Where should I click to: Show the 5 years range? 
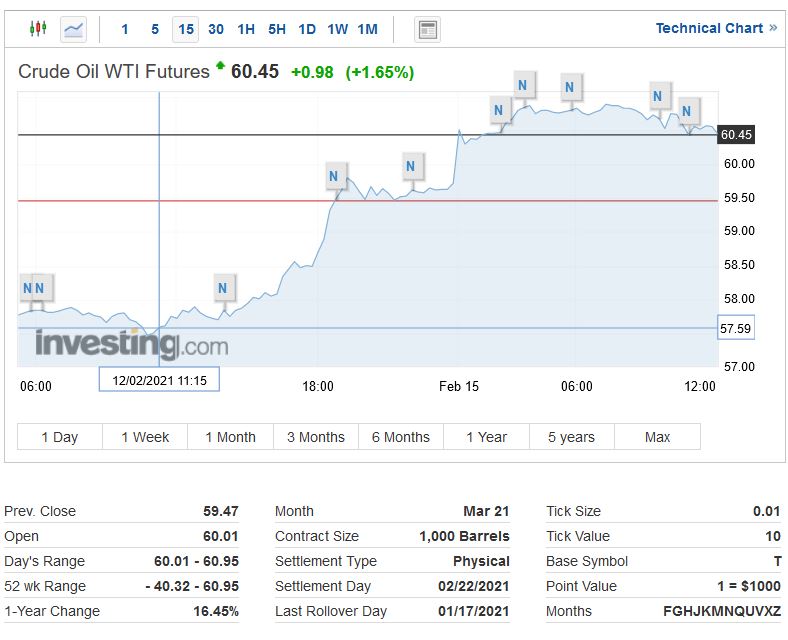click(x=571, y=437)
